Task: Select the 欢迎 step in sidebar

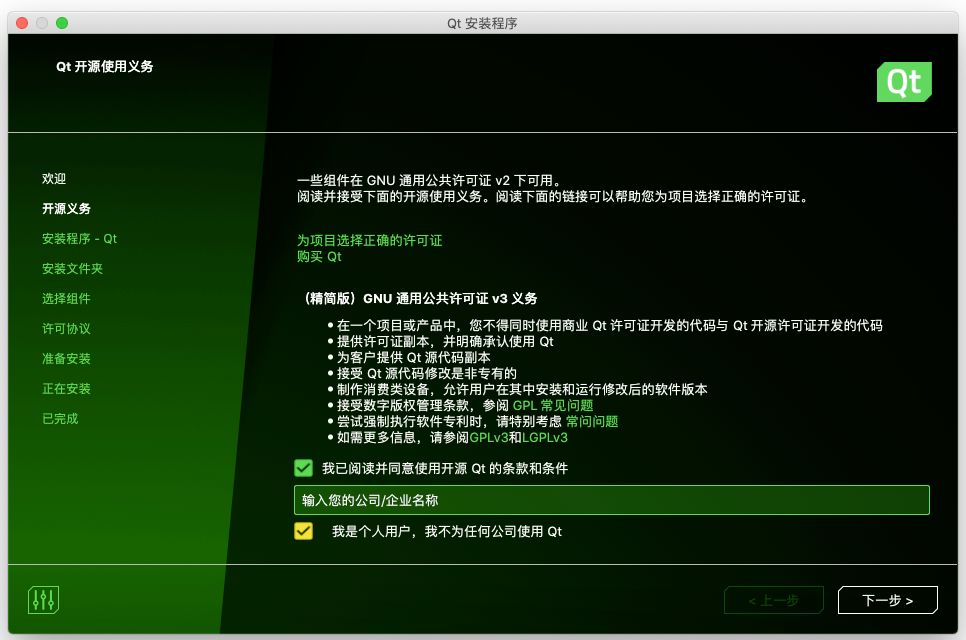Action: pos(54,179)
